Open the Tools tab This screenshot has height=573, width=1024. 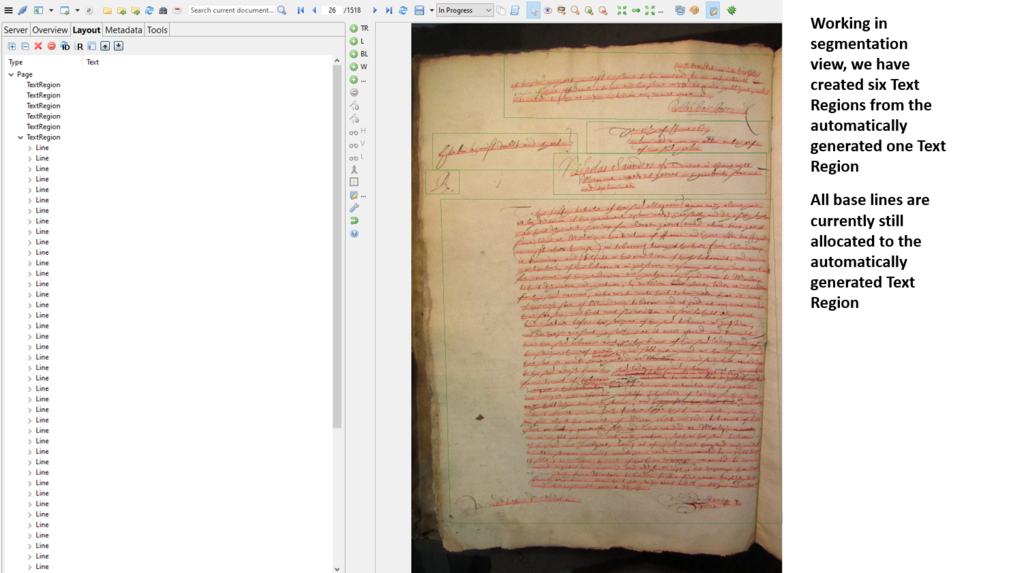pos(157,30)
